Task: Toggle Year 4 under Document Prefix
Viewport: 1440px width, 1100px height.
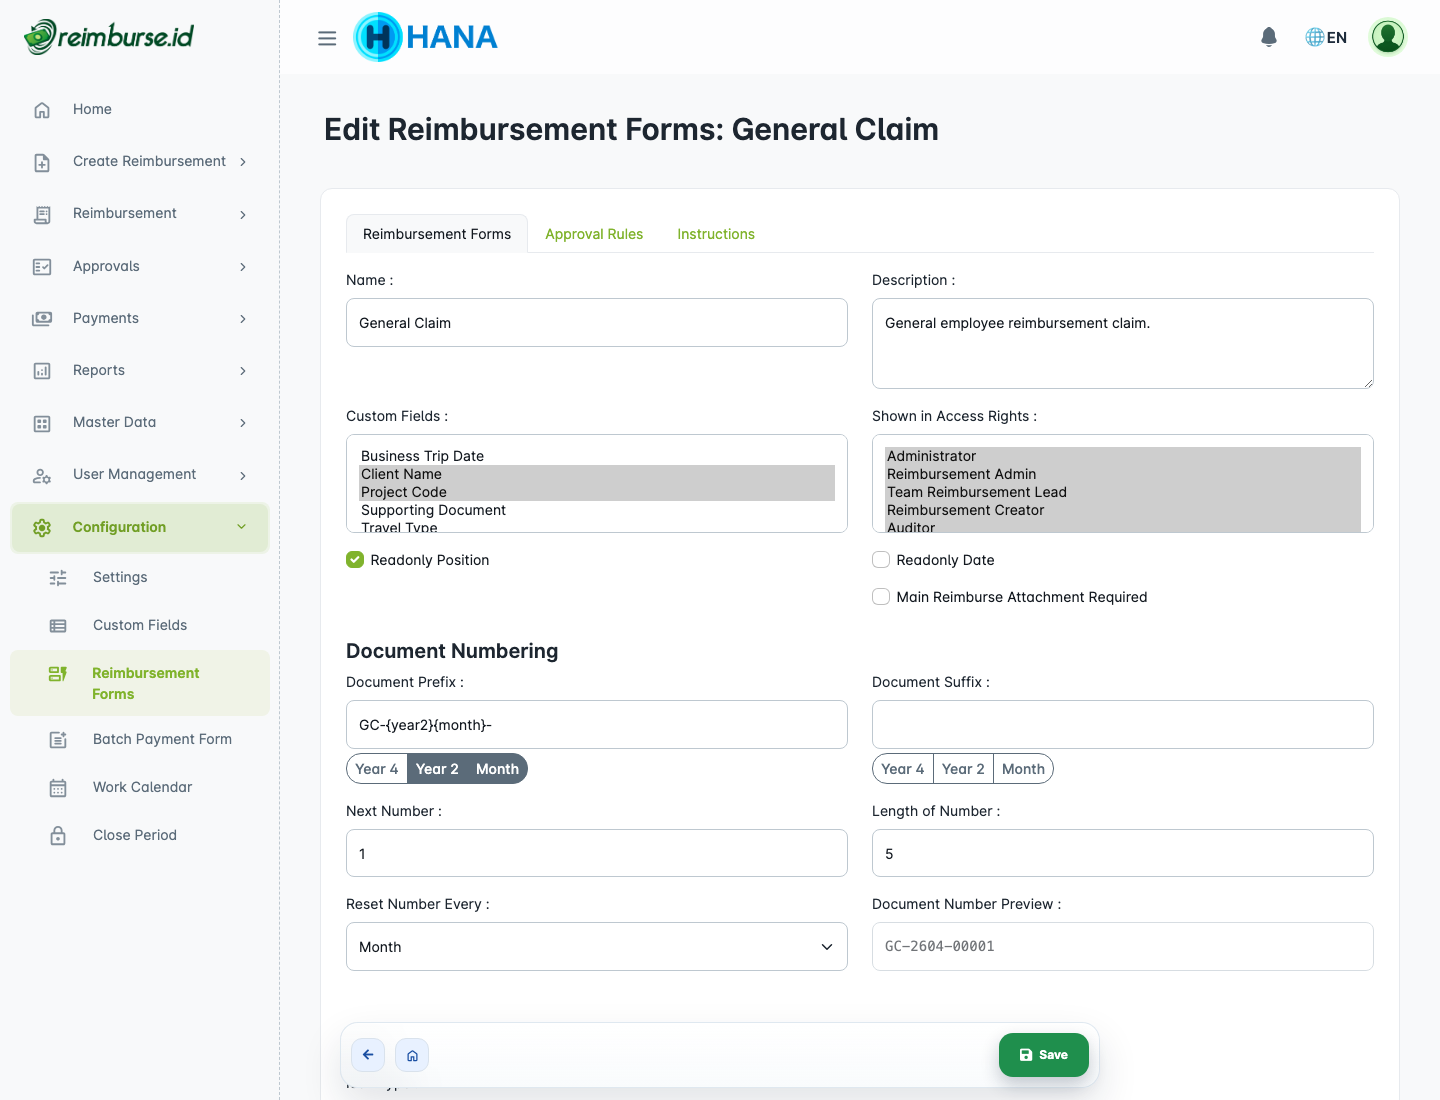Action: [377, 769]
